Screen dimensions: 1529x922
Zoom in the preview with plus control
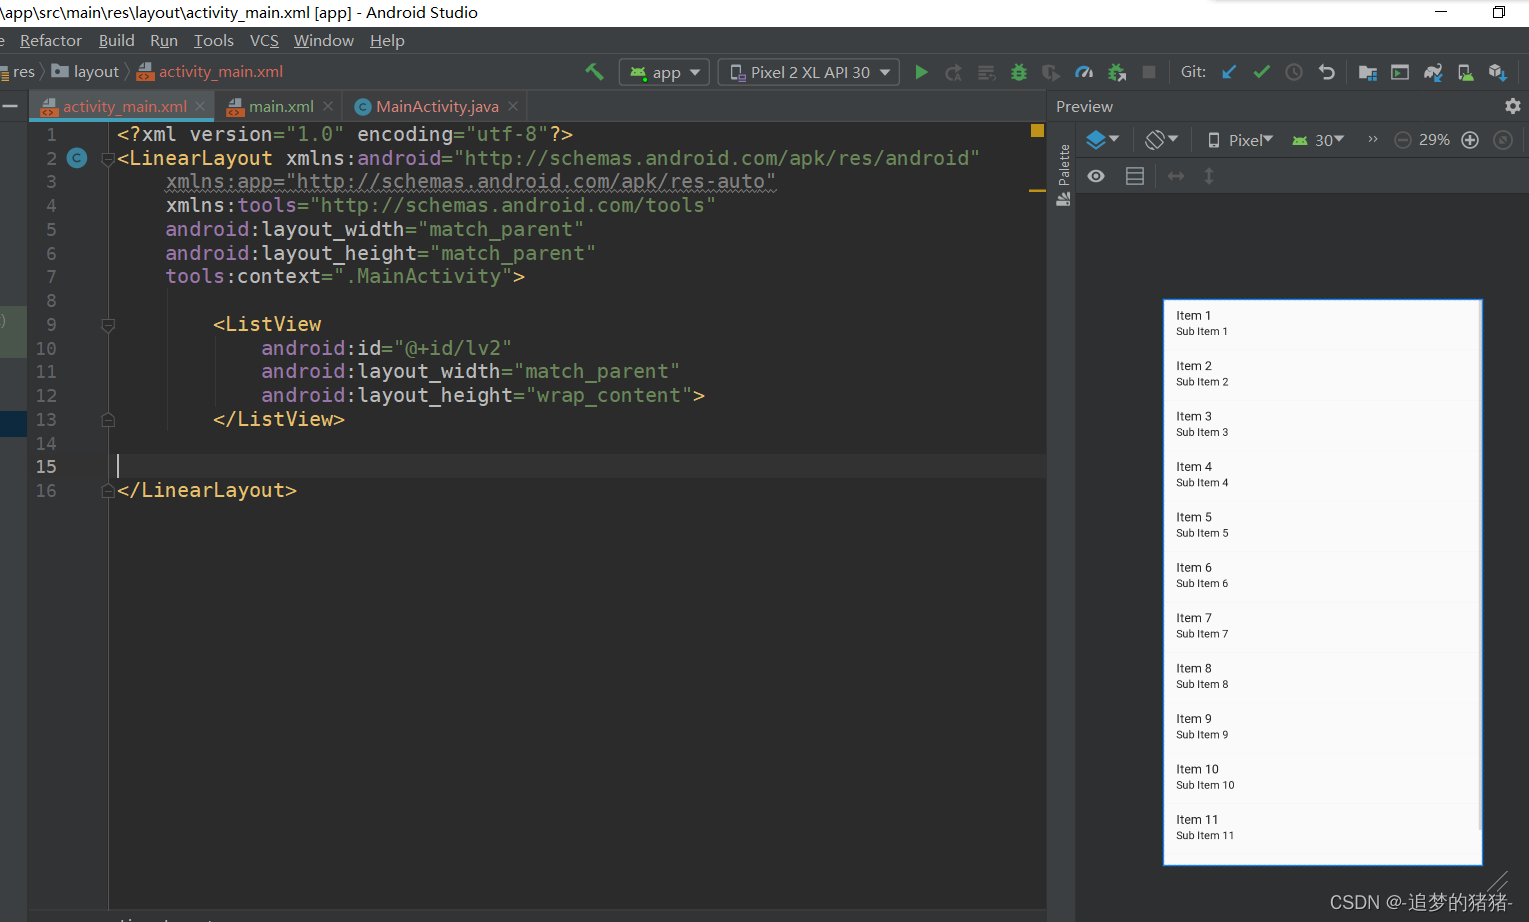[1469, 139]
